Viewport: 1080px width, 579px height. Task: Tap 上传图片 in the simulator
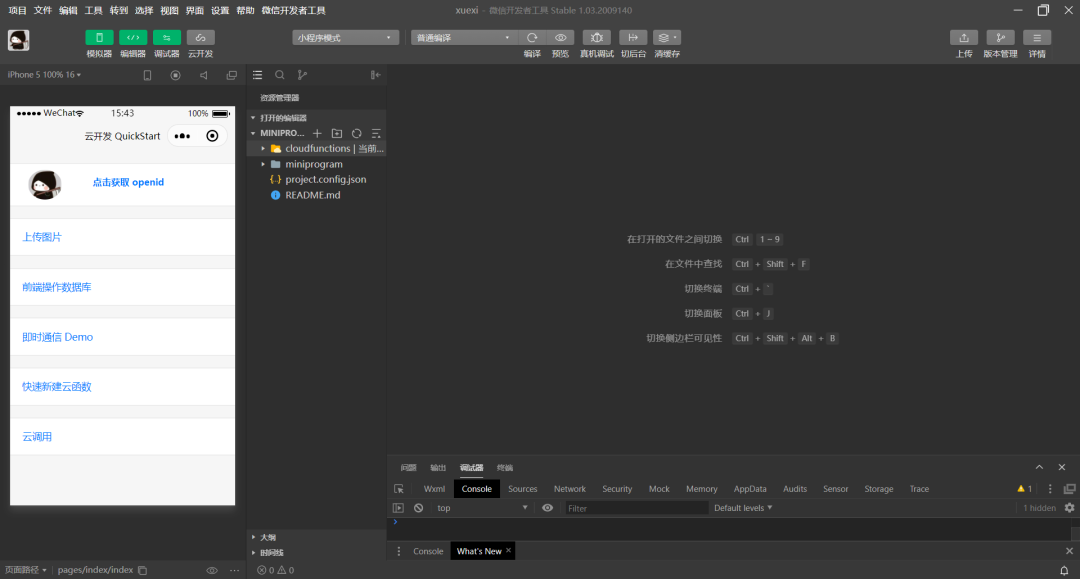(42, 237)
